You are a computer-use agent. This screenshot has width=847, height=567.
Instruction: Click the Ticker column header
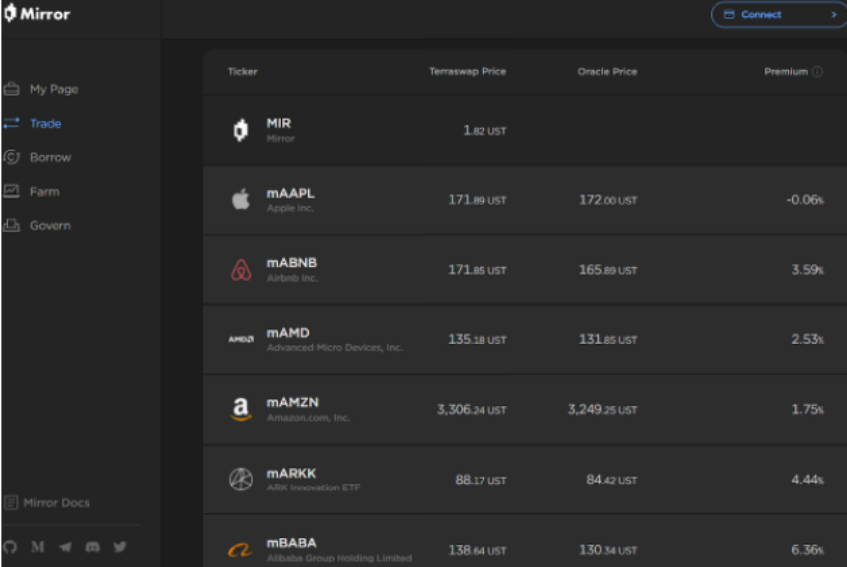(x=243, y=72)
